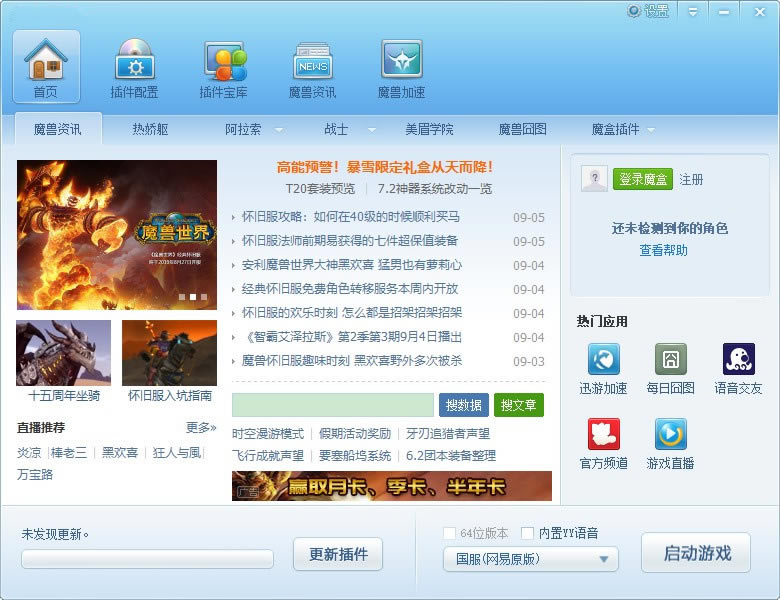
Task: Switch to the 热娇躯 tab
Action: point(150,129)
